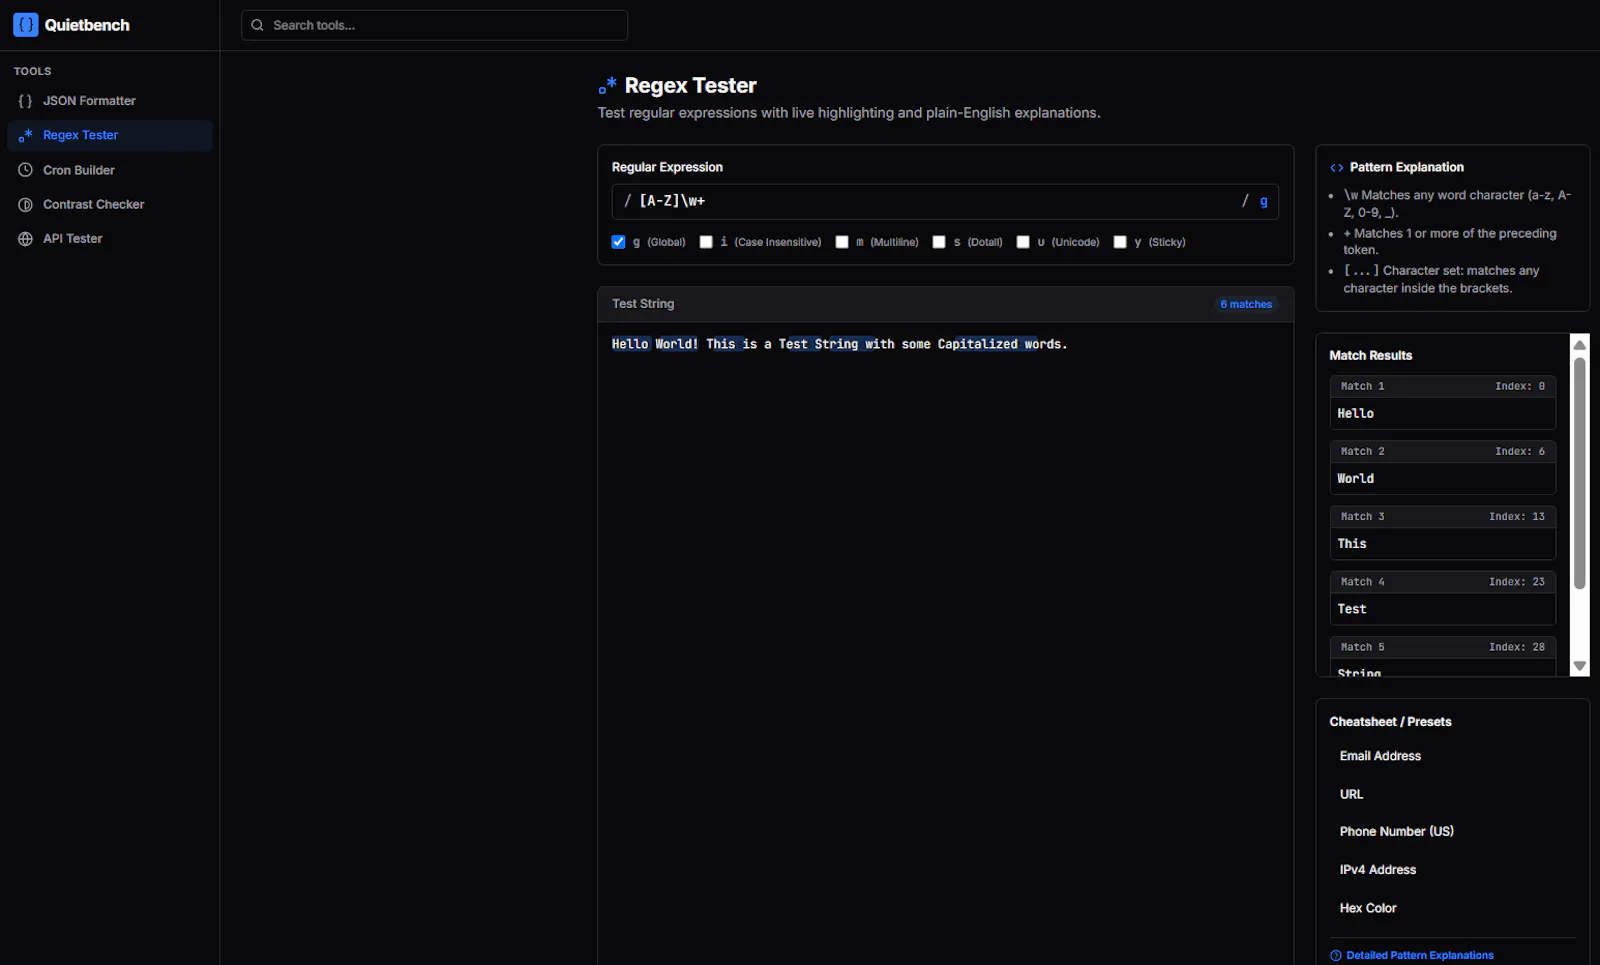Click the Quietbench logo icon
This screenshot has width=1600, height=965.
click(26, 25)
